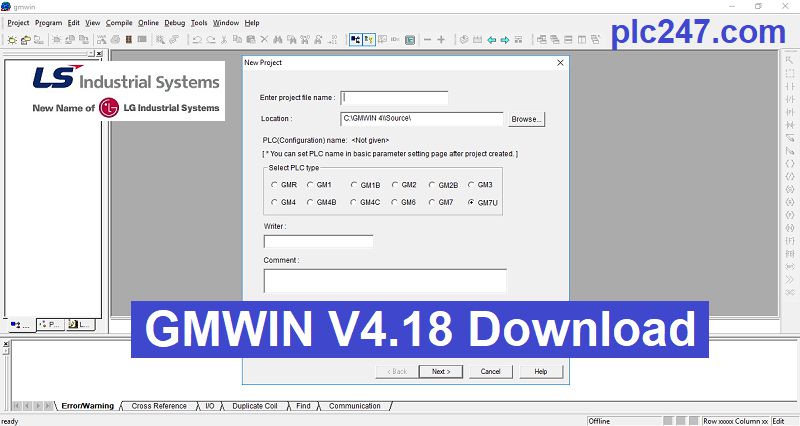Screen dimensions: 800x426
Task: Switch to the Find output tab
Action: (x=303, y=406)
